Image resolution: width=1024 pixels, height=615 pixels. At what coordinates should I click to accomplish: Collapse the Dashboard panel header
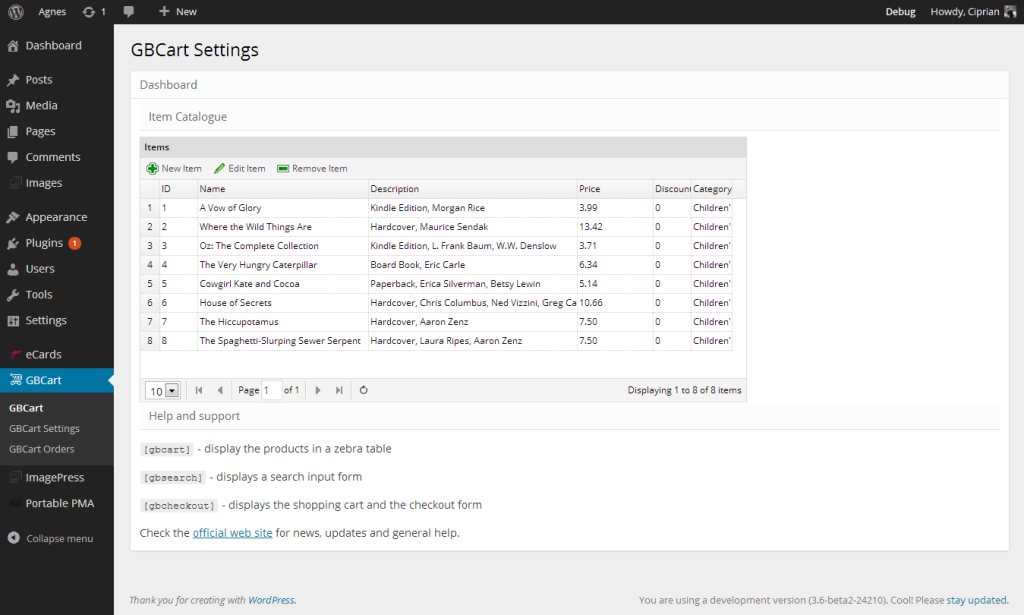pyautogui.click(x=569, y=85)
